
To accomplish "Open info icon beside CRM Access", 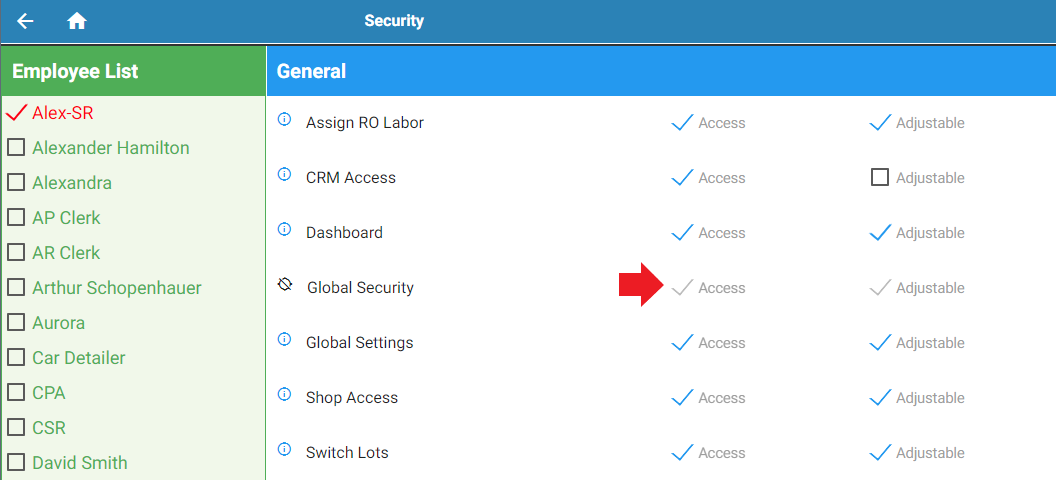I will [x=284, y=174].
